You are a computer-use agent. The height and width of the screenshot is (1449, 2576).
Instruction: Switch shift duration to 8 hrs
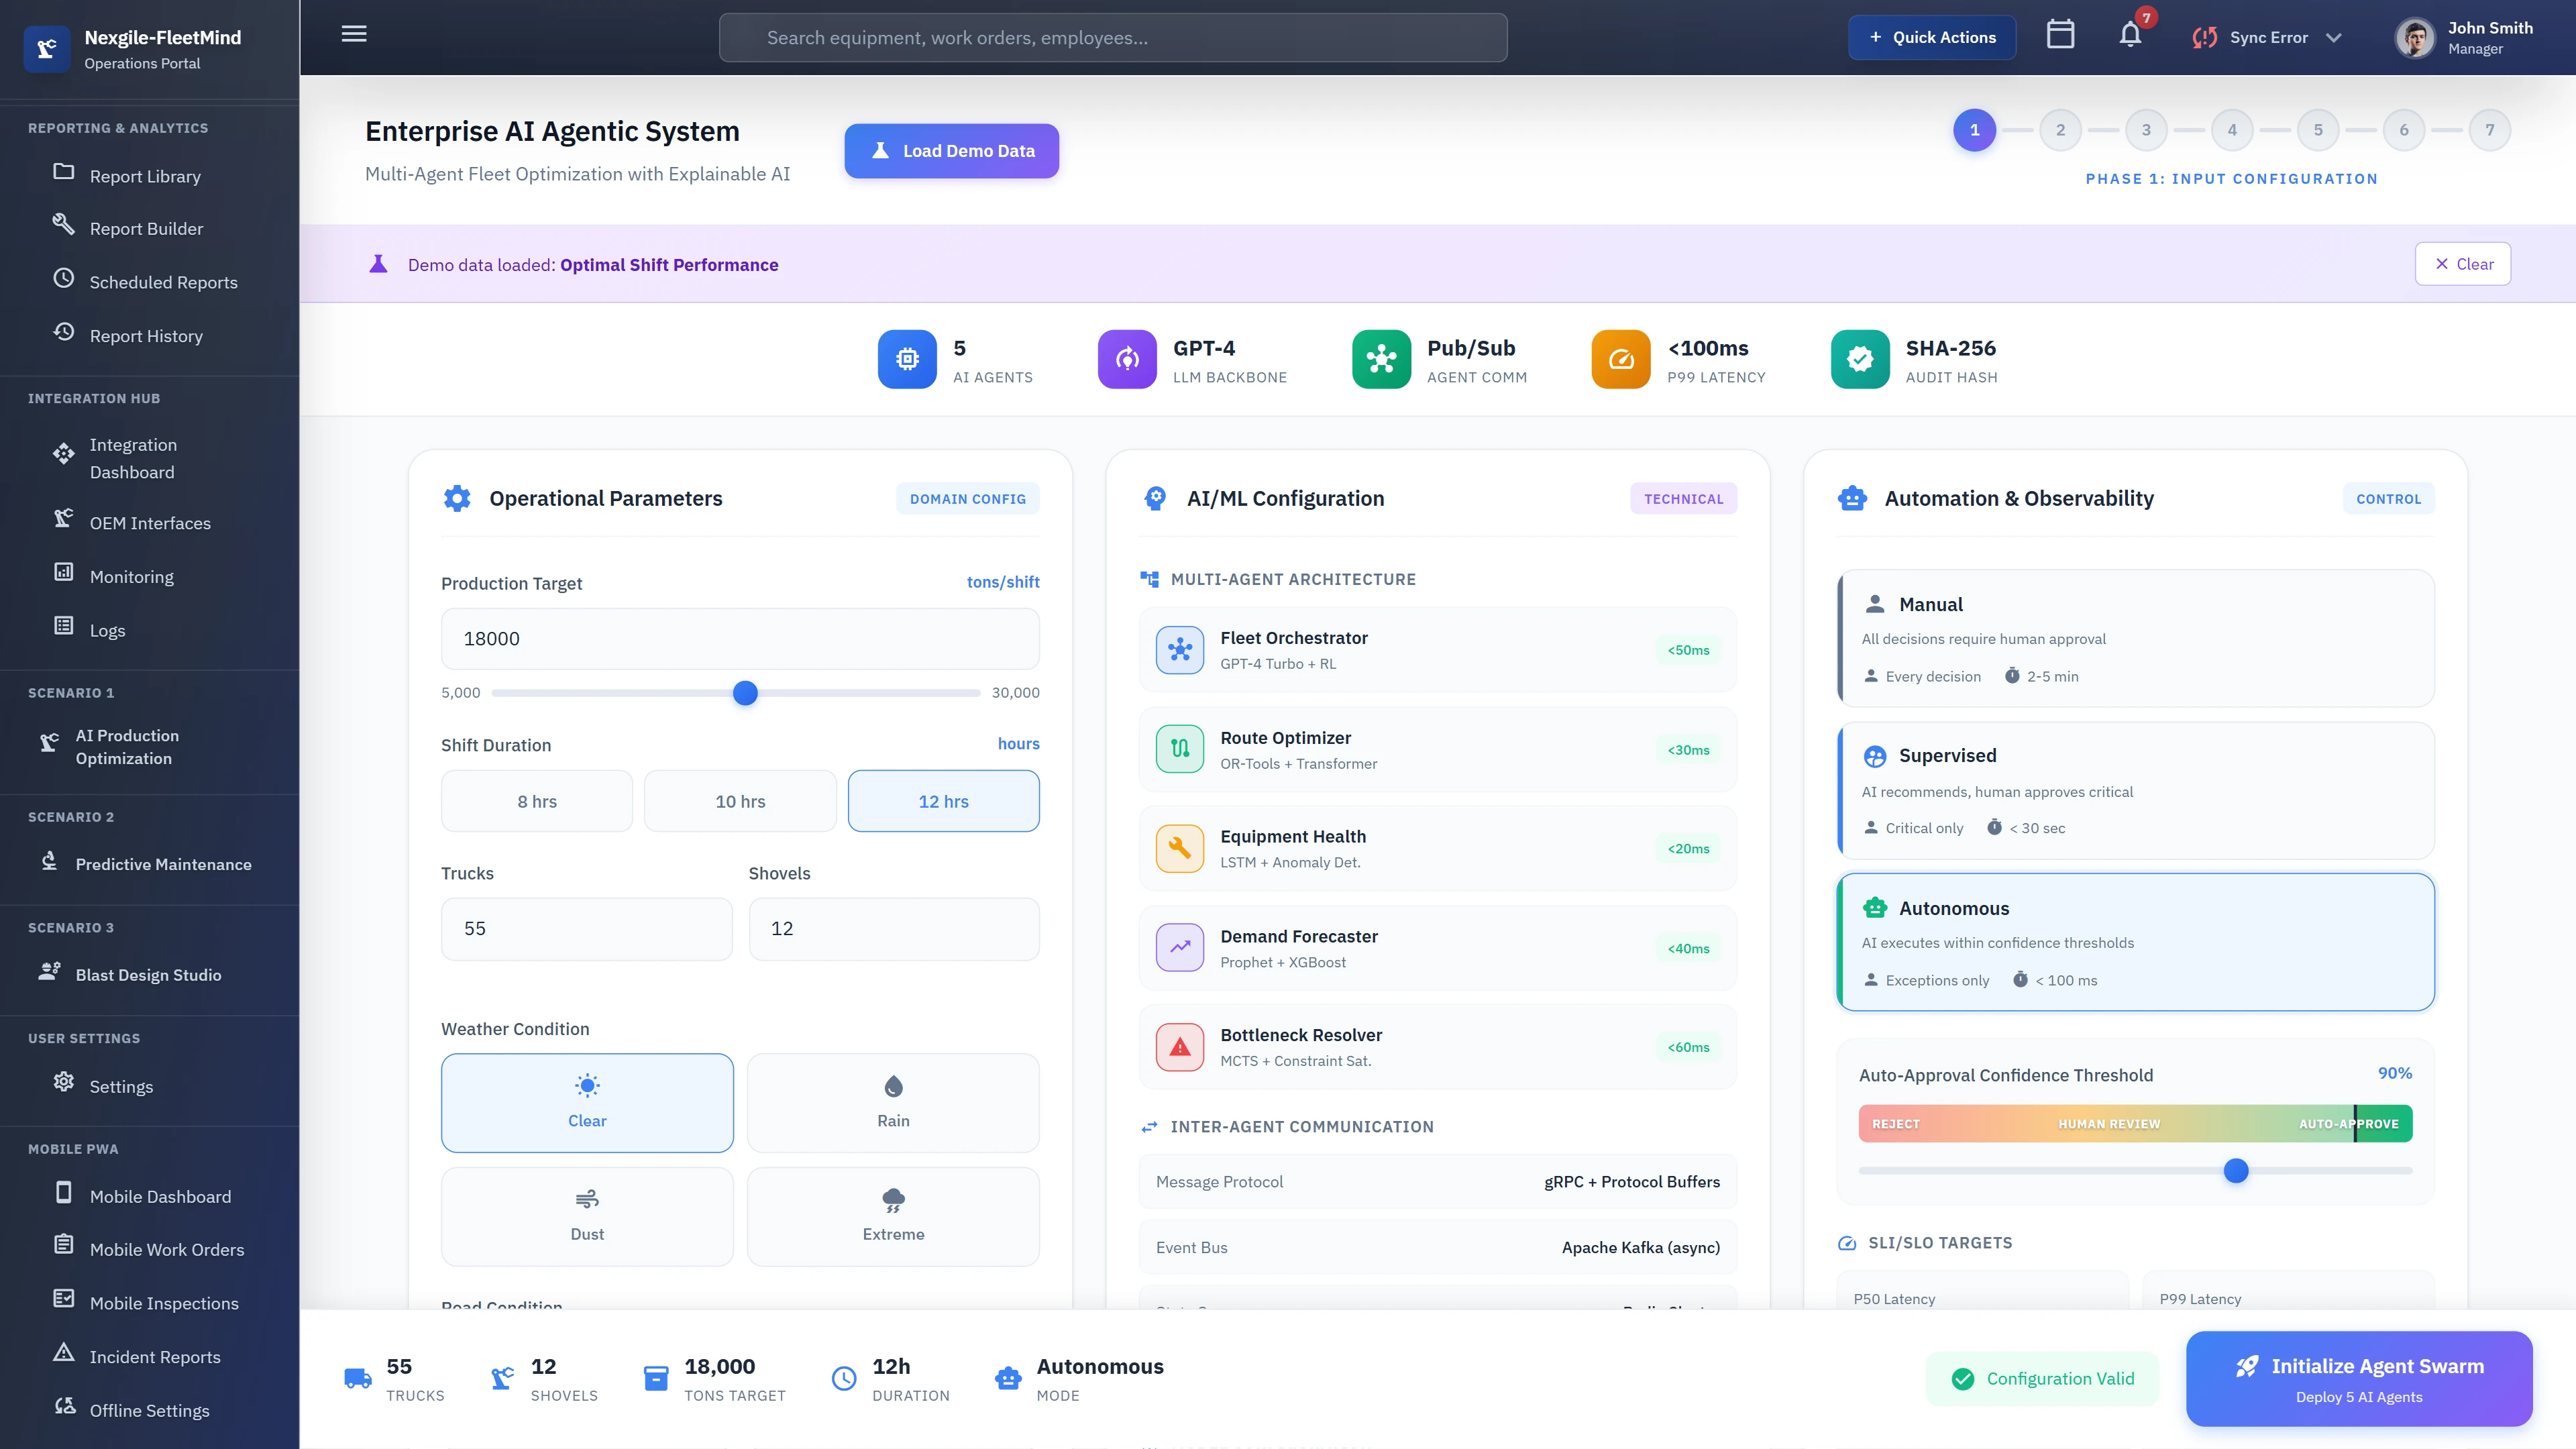[x=536, y=800]
